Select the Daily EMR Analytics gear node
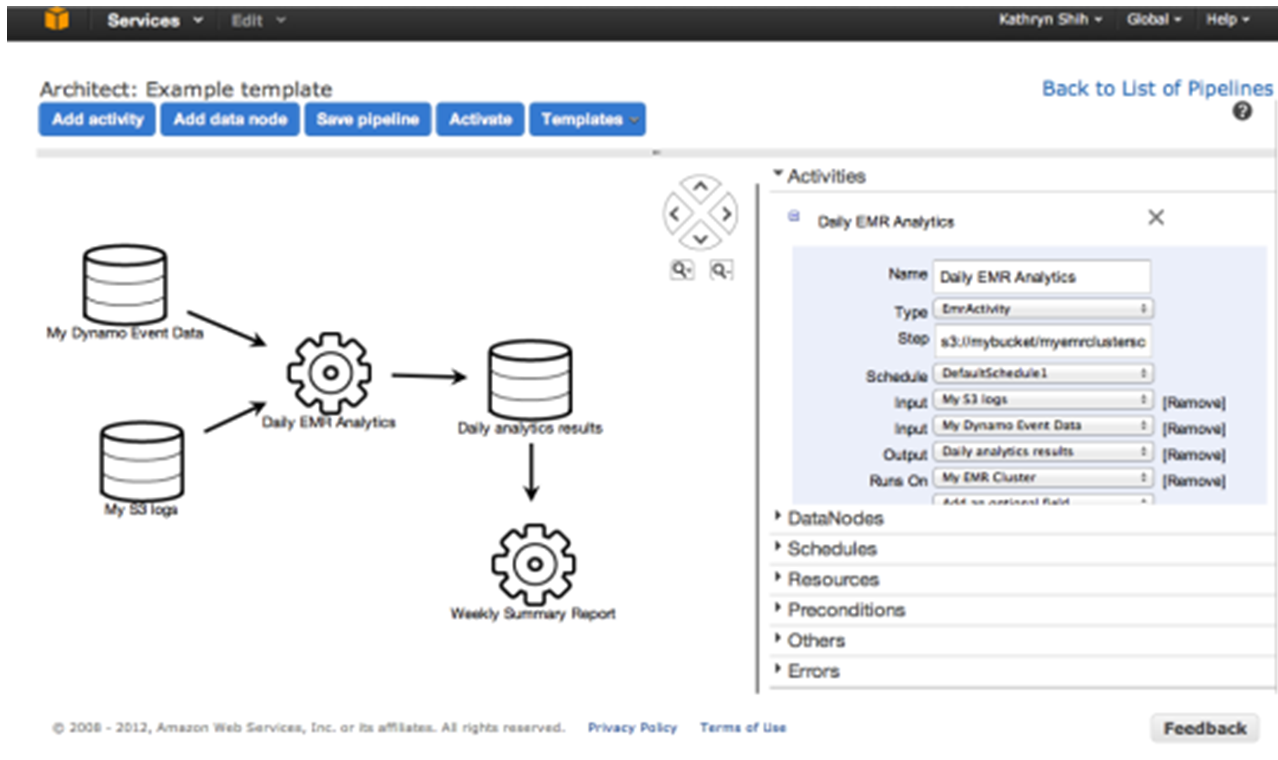1278x760 pixels. pyautogui.click(x=329, y=373)
